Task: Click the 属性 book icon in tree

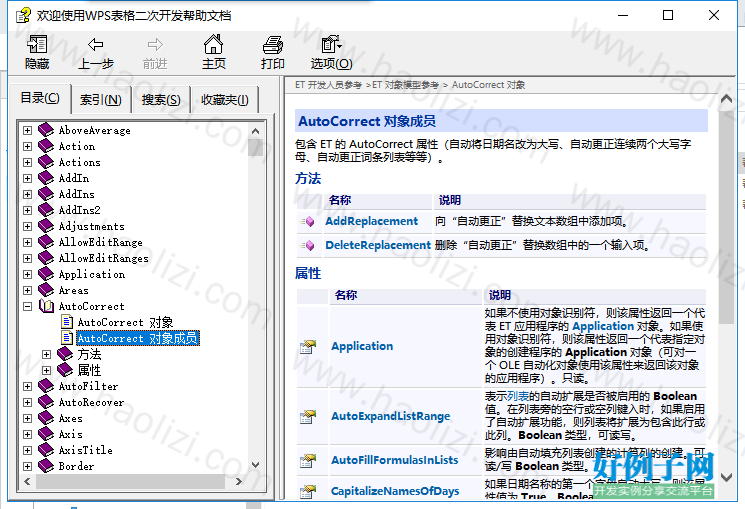Action: (x=65, y=370)
